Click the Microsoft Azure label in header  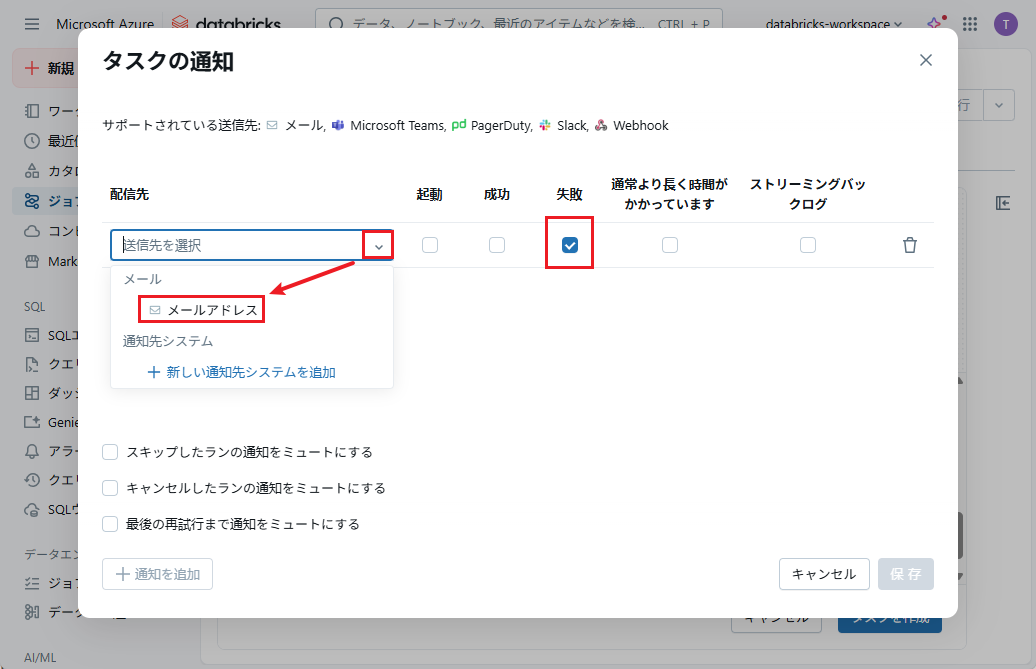(104, 24)
